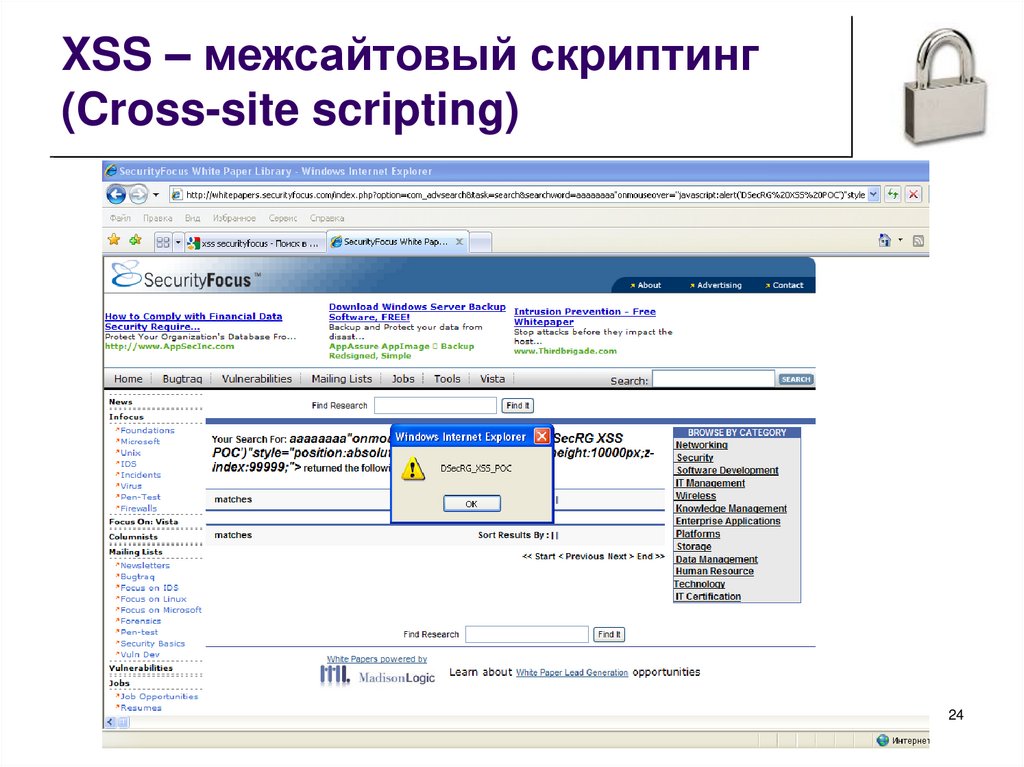Click the Stop loading red X icon
The width and height of the screenshot is (1024, 767).
point(913,194)
